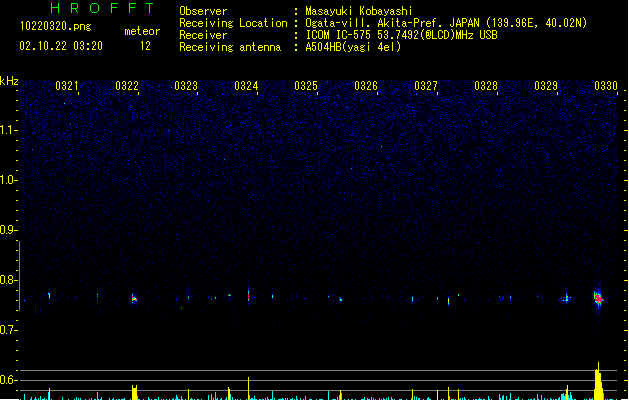This screenshot has width=629, height=400.
Task: Click the 0324 time marker
Action: 246,86
